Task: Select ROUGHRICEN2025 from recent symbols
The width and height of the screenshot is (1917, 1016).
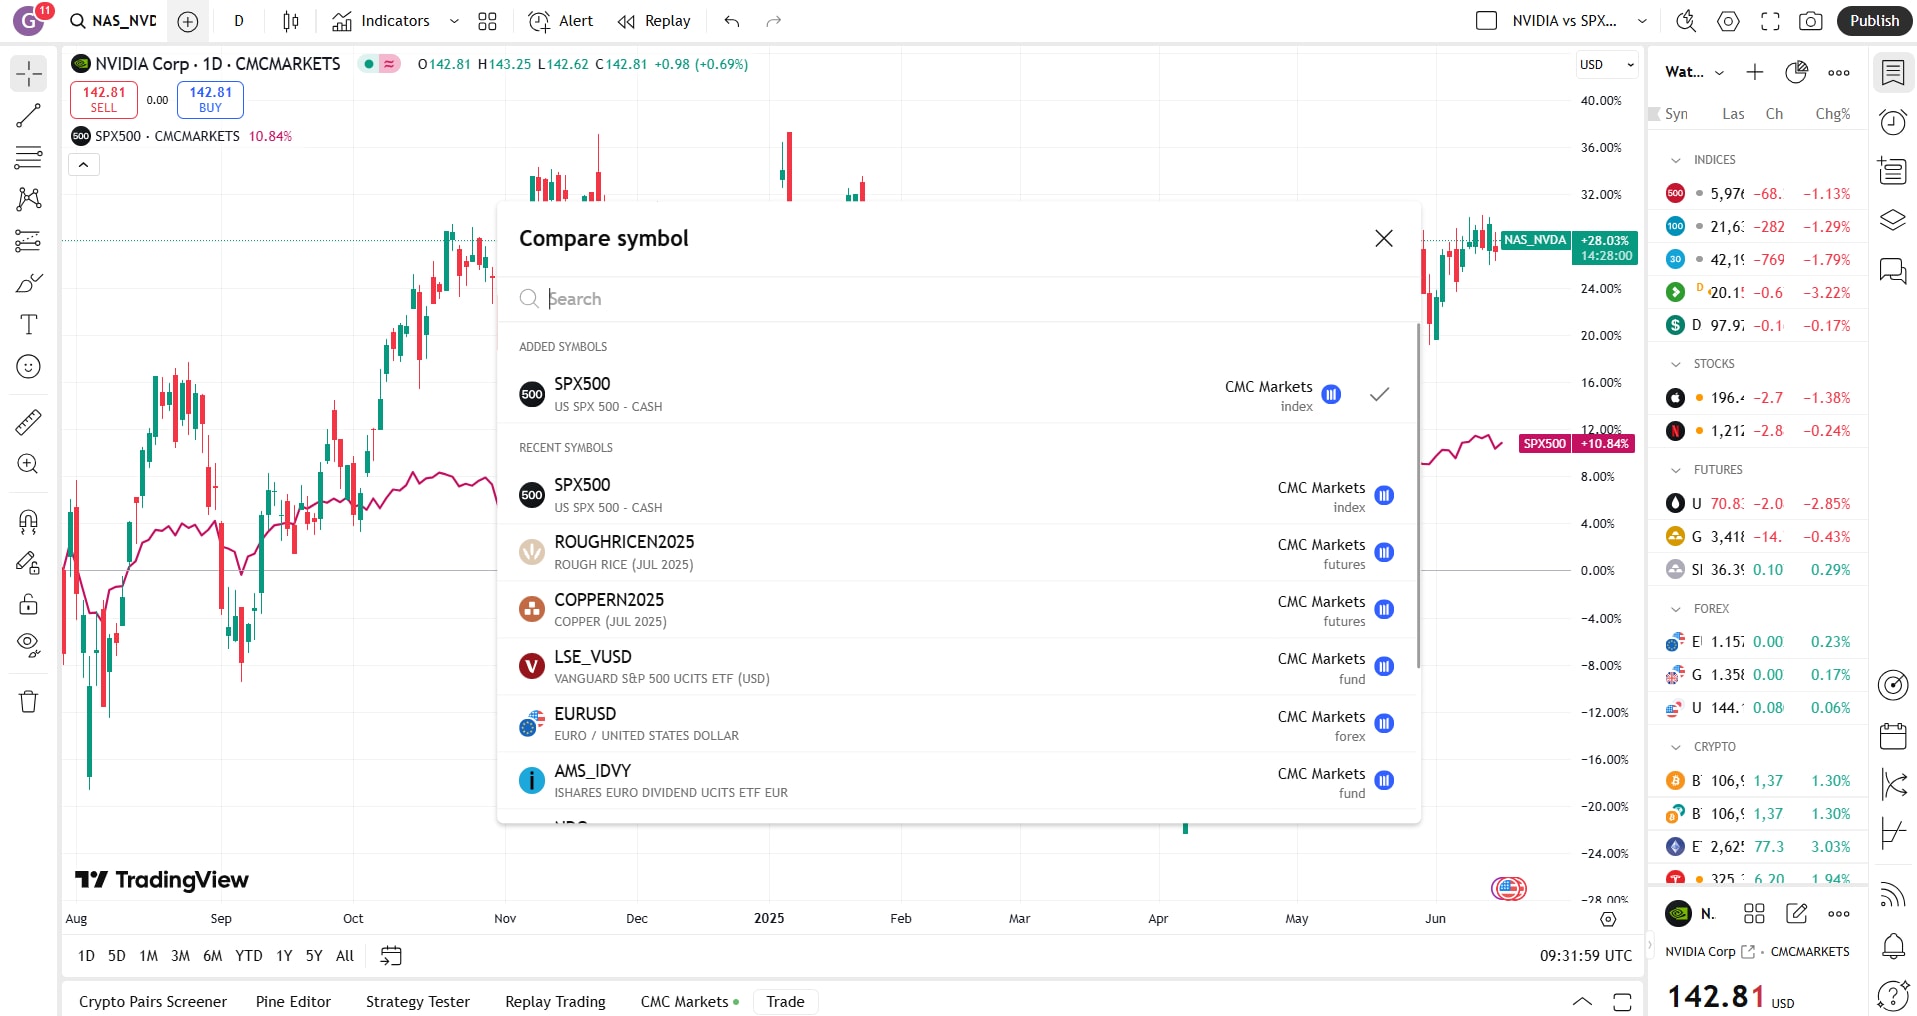Action: [958, 552]
